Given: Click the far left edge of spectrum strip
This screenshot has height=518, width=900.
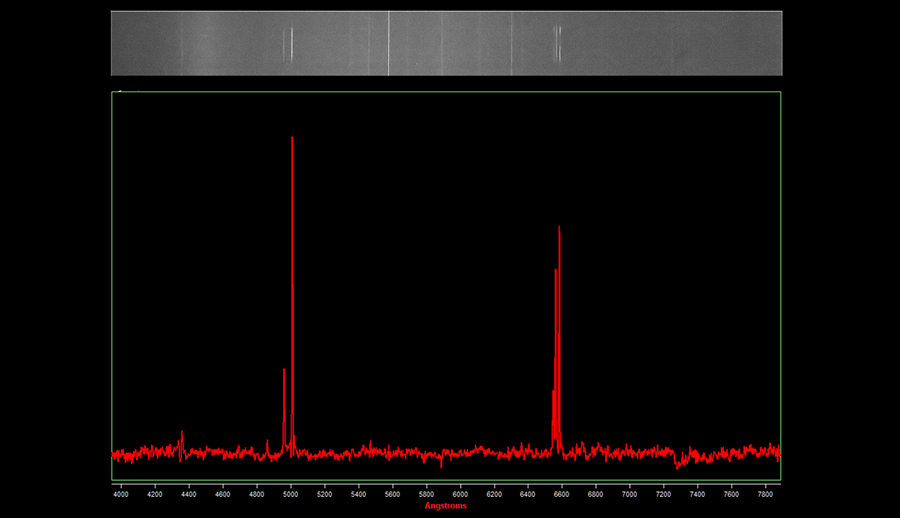Looking at the screenshot, I should point(114,43).
